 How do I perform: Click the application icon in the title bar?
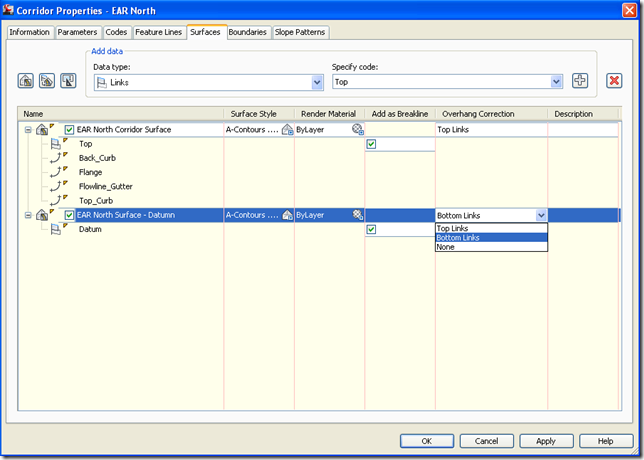tap(8, 10)
